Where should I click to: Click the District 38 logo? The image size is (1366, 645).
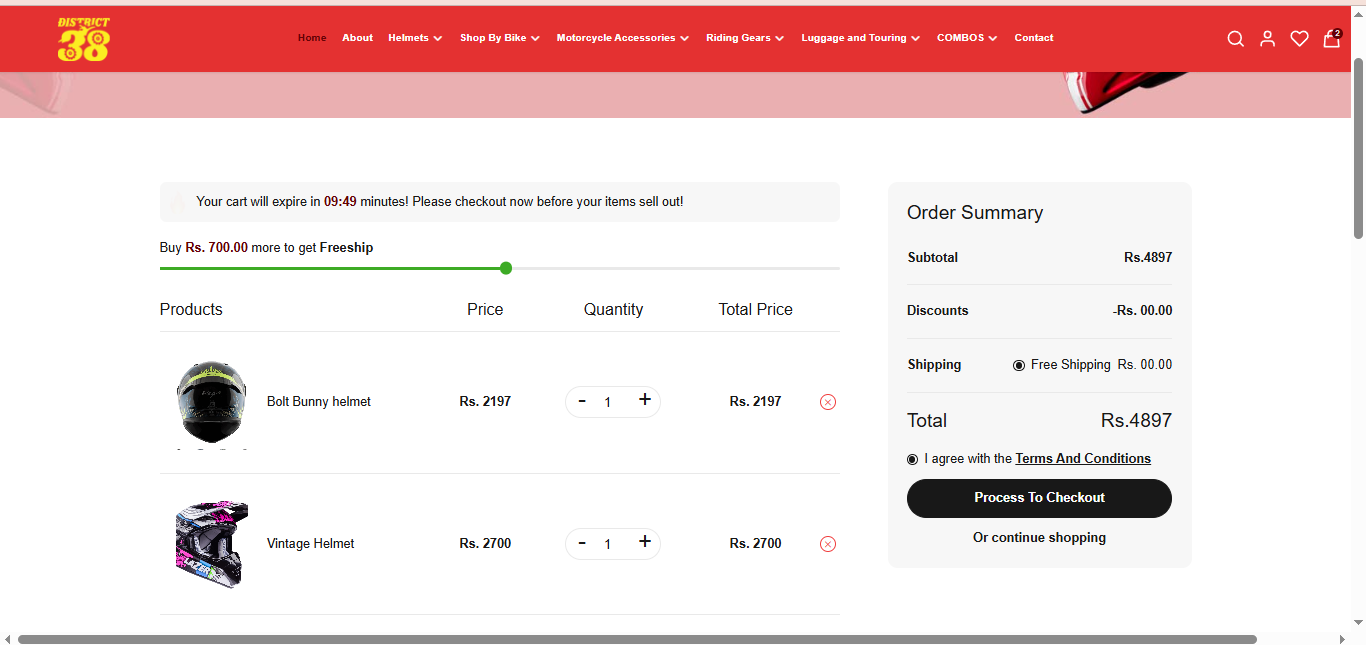[84, 39]
